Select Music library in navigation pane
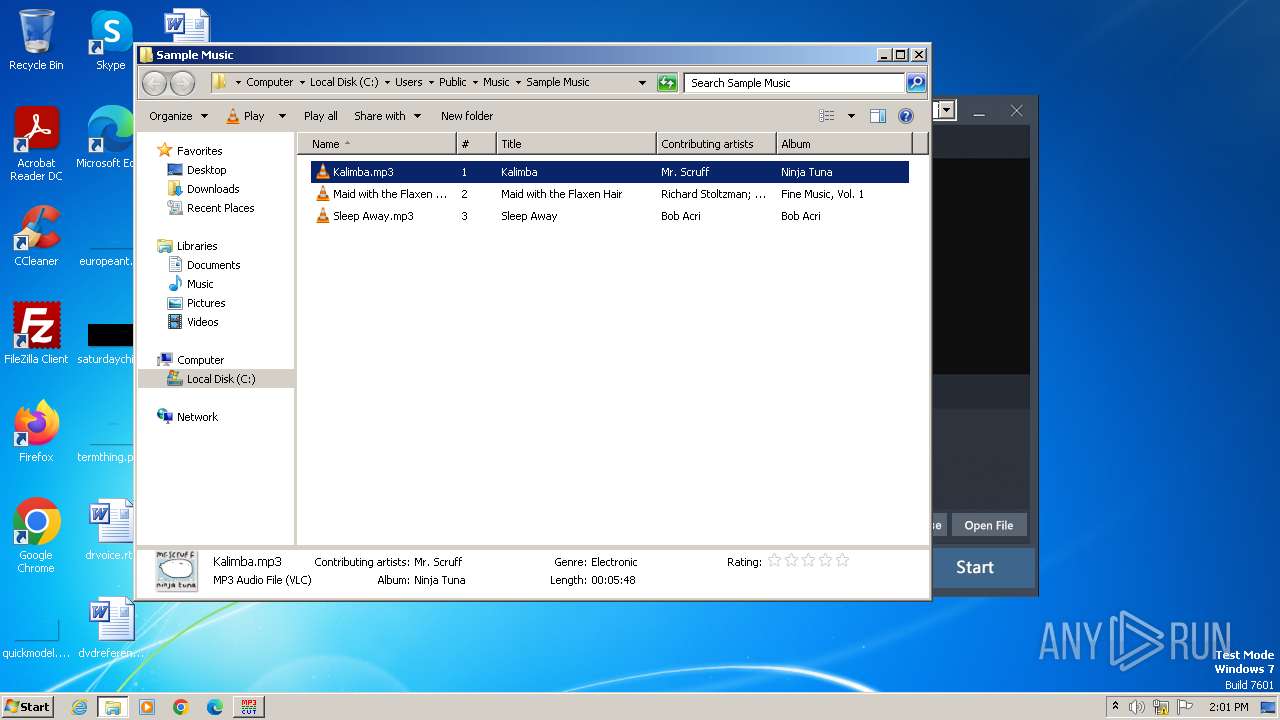This screenshot has height=720, width=1280. coord(200,284)
